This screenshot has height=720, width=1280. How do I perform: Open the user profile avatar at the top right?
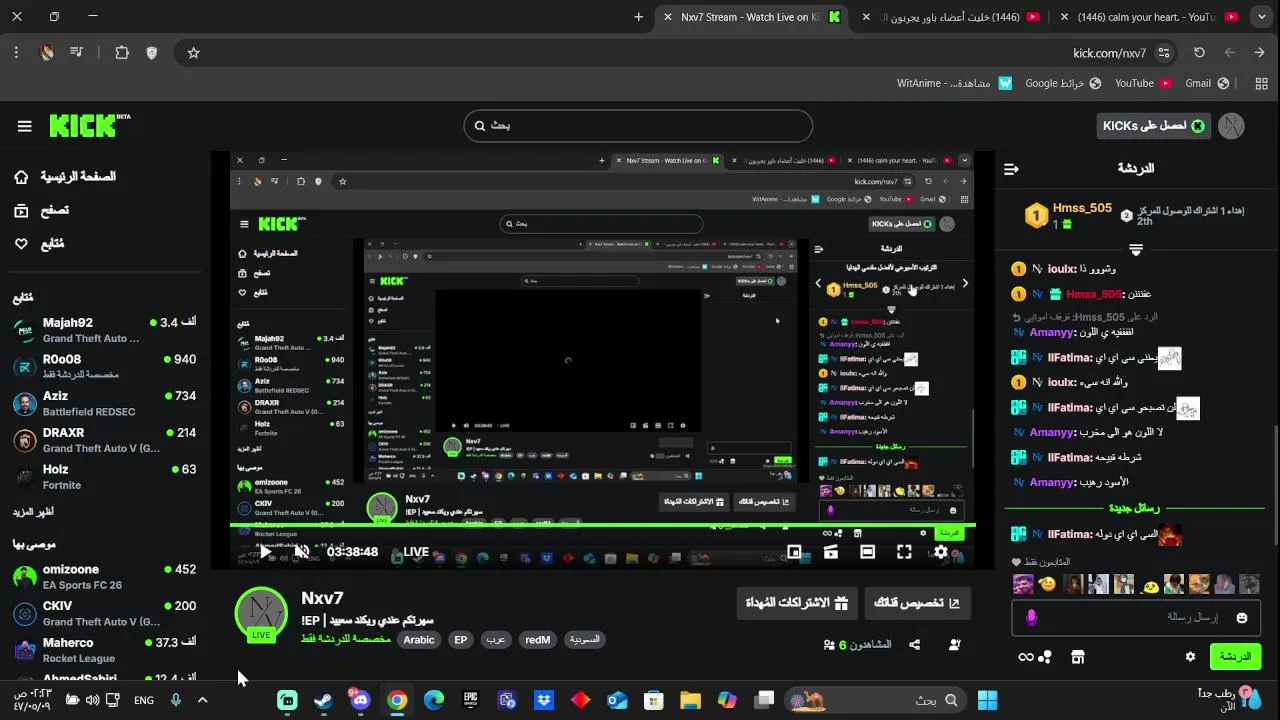click(x=1232, y=126)
